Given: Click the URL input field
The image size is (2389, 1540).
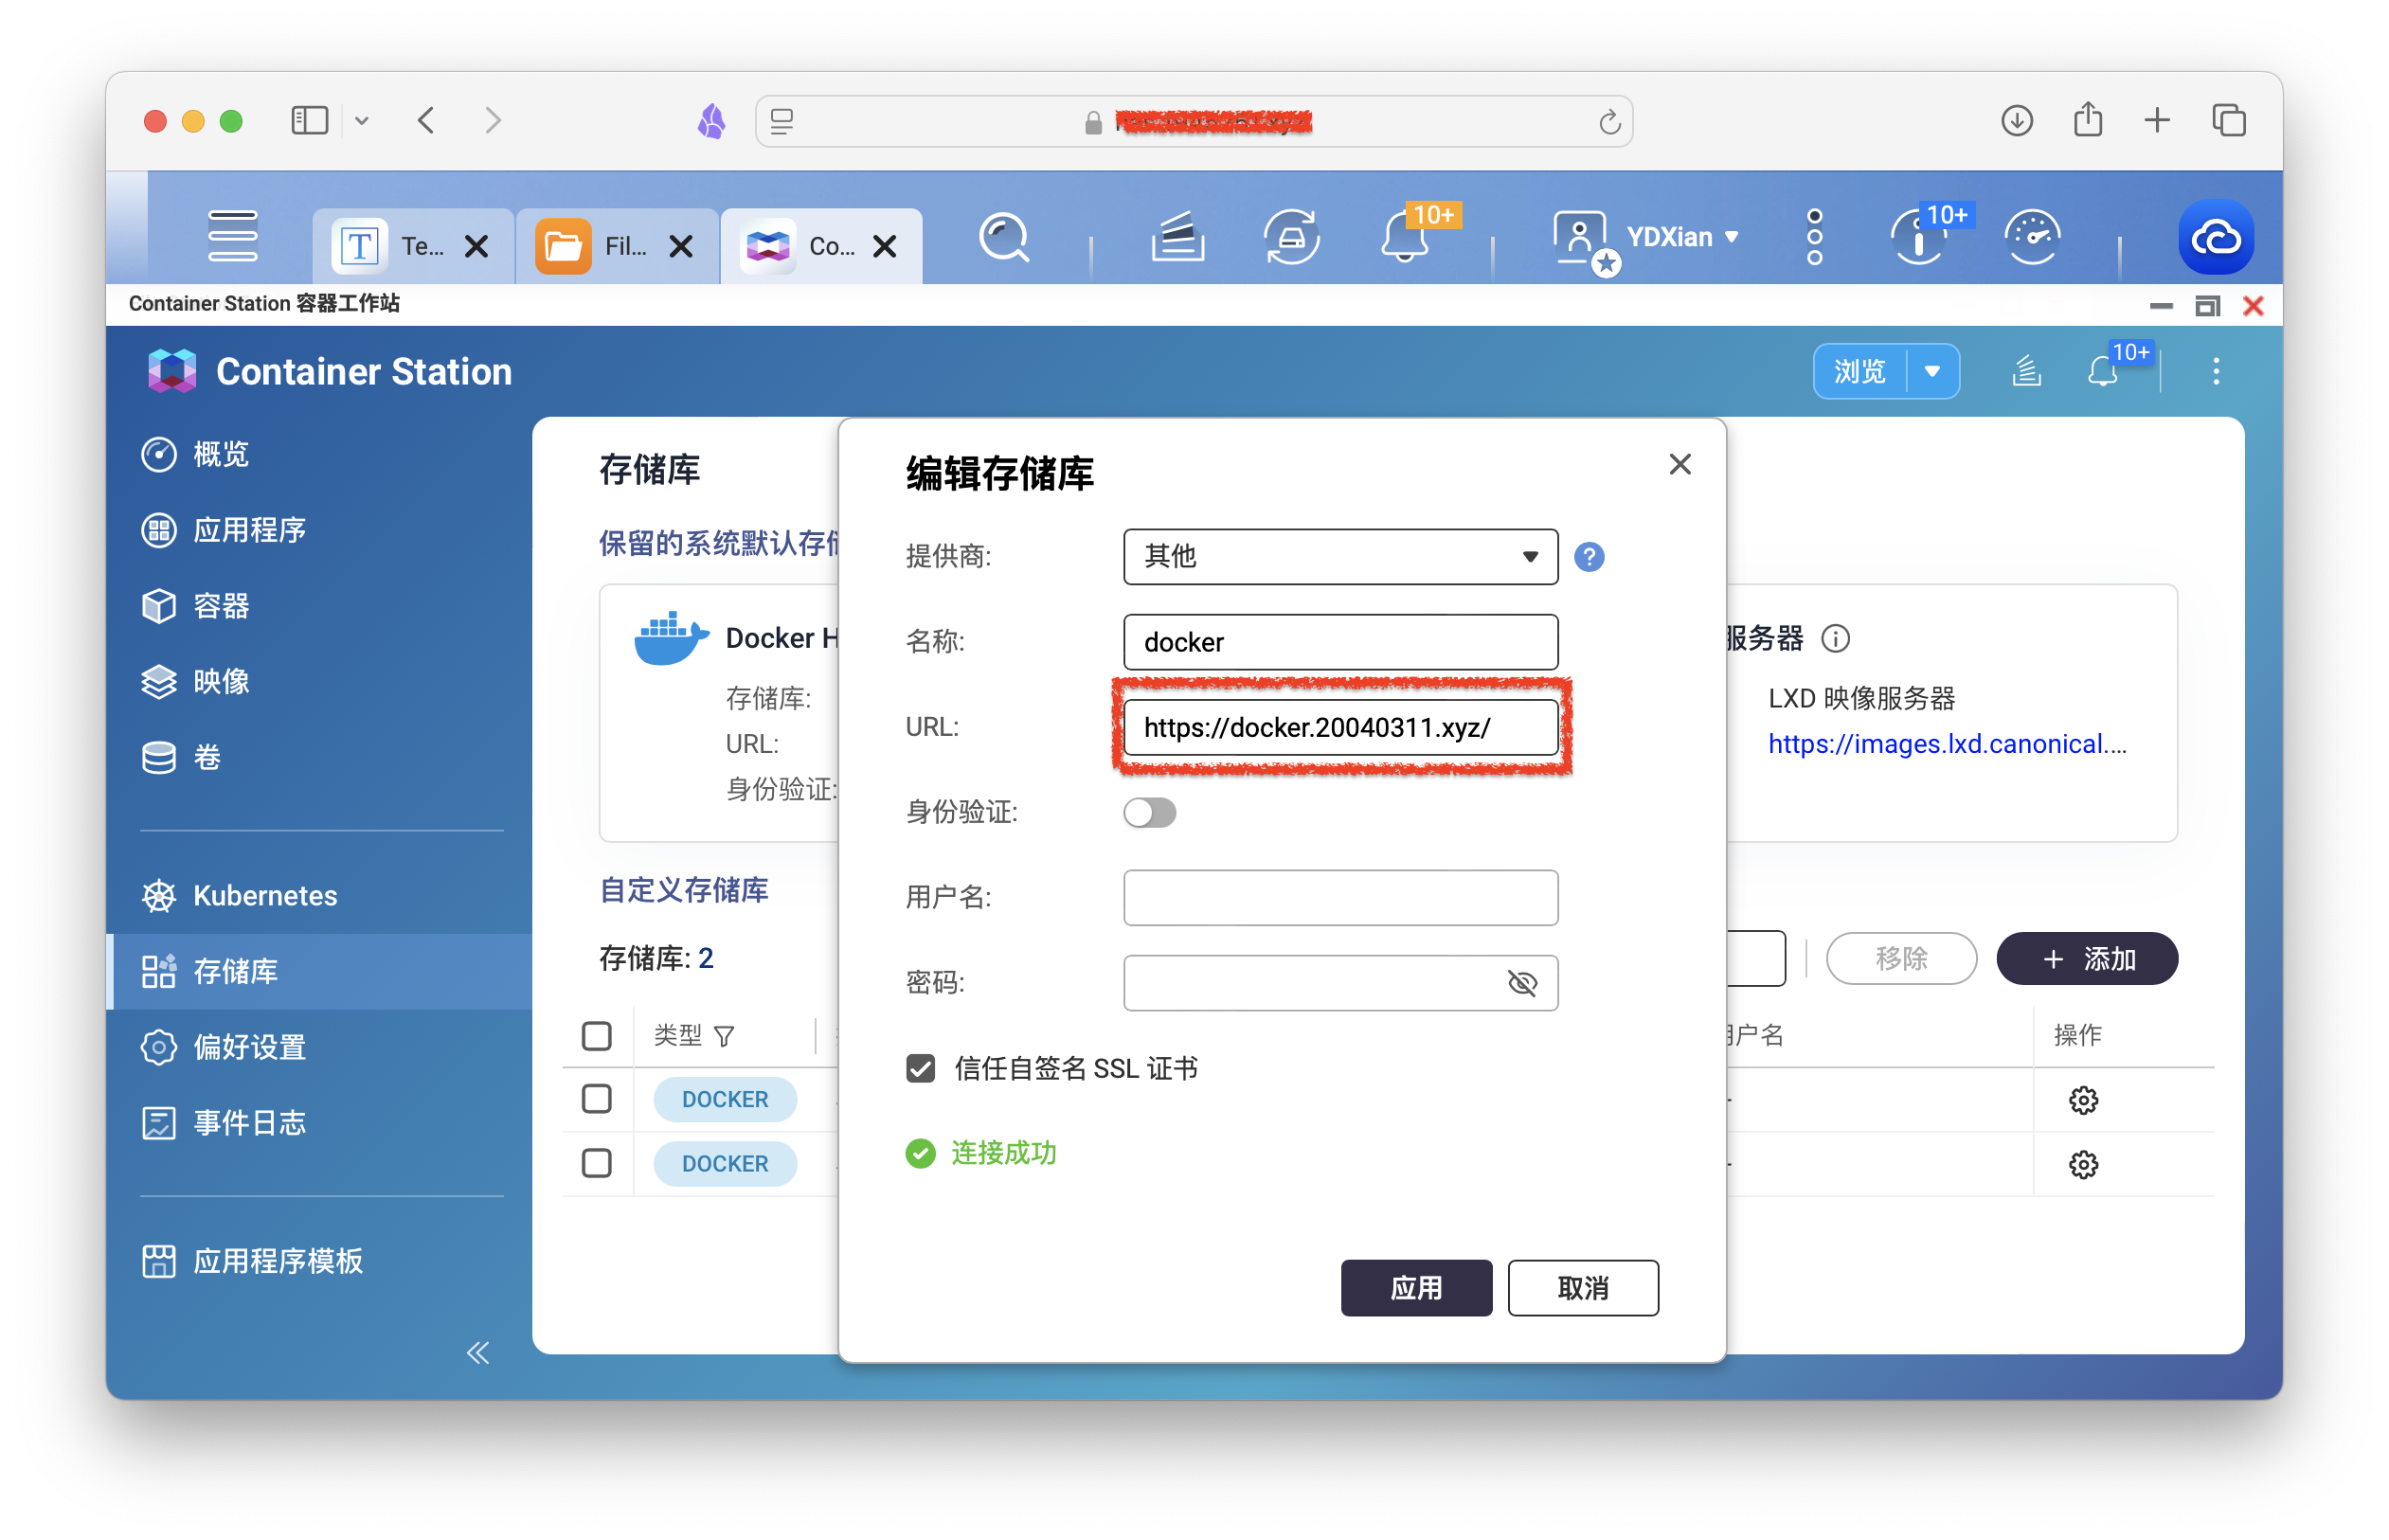Looking at the screenshot, I should click(x=1340, y=727).
